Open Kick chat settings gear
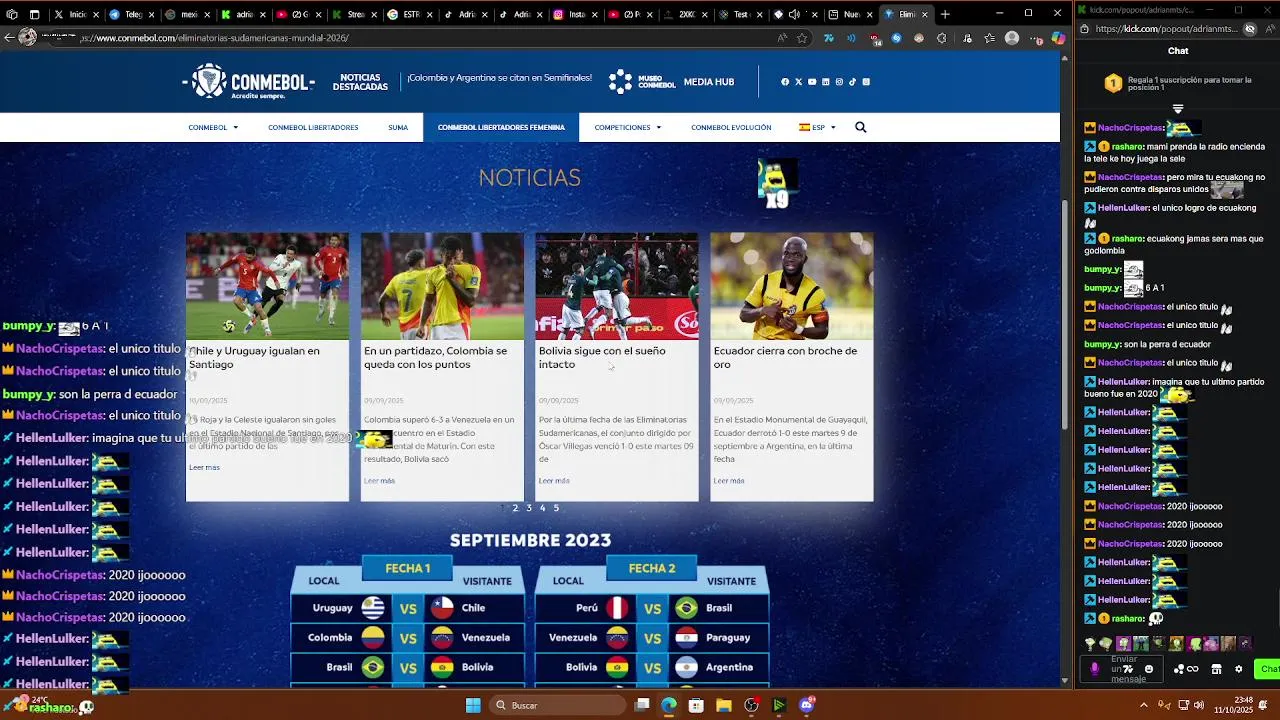Screen dimensions: 1280x720 point(1238,669)
